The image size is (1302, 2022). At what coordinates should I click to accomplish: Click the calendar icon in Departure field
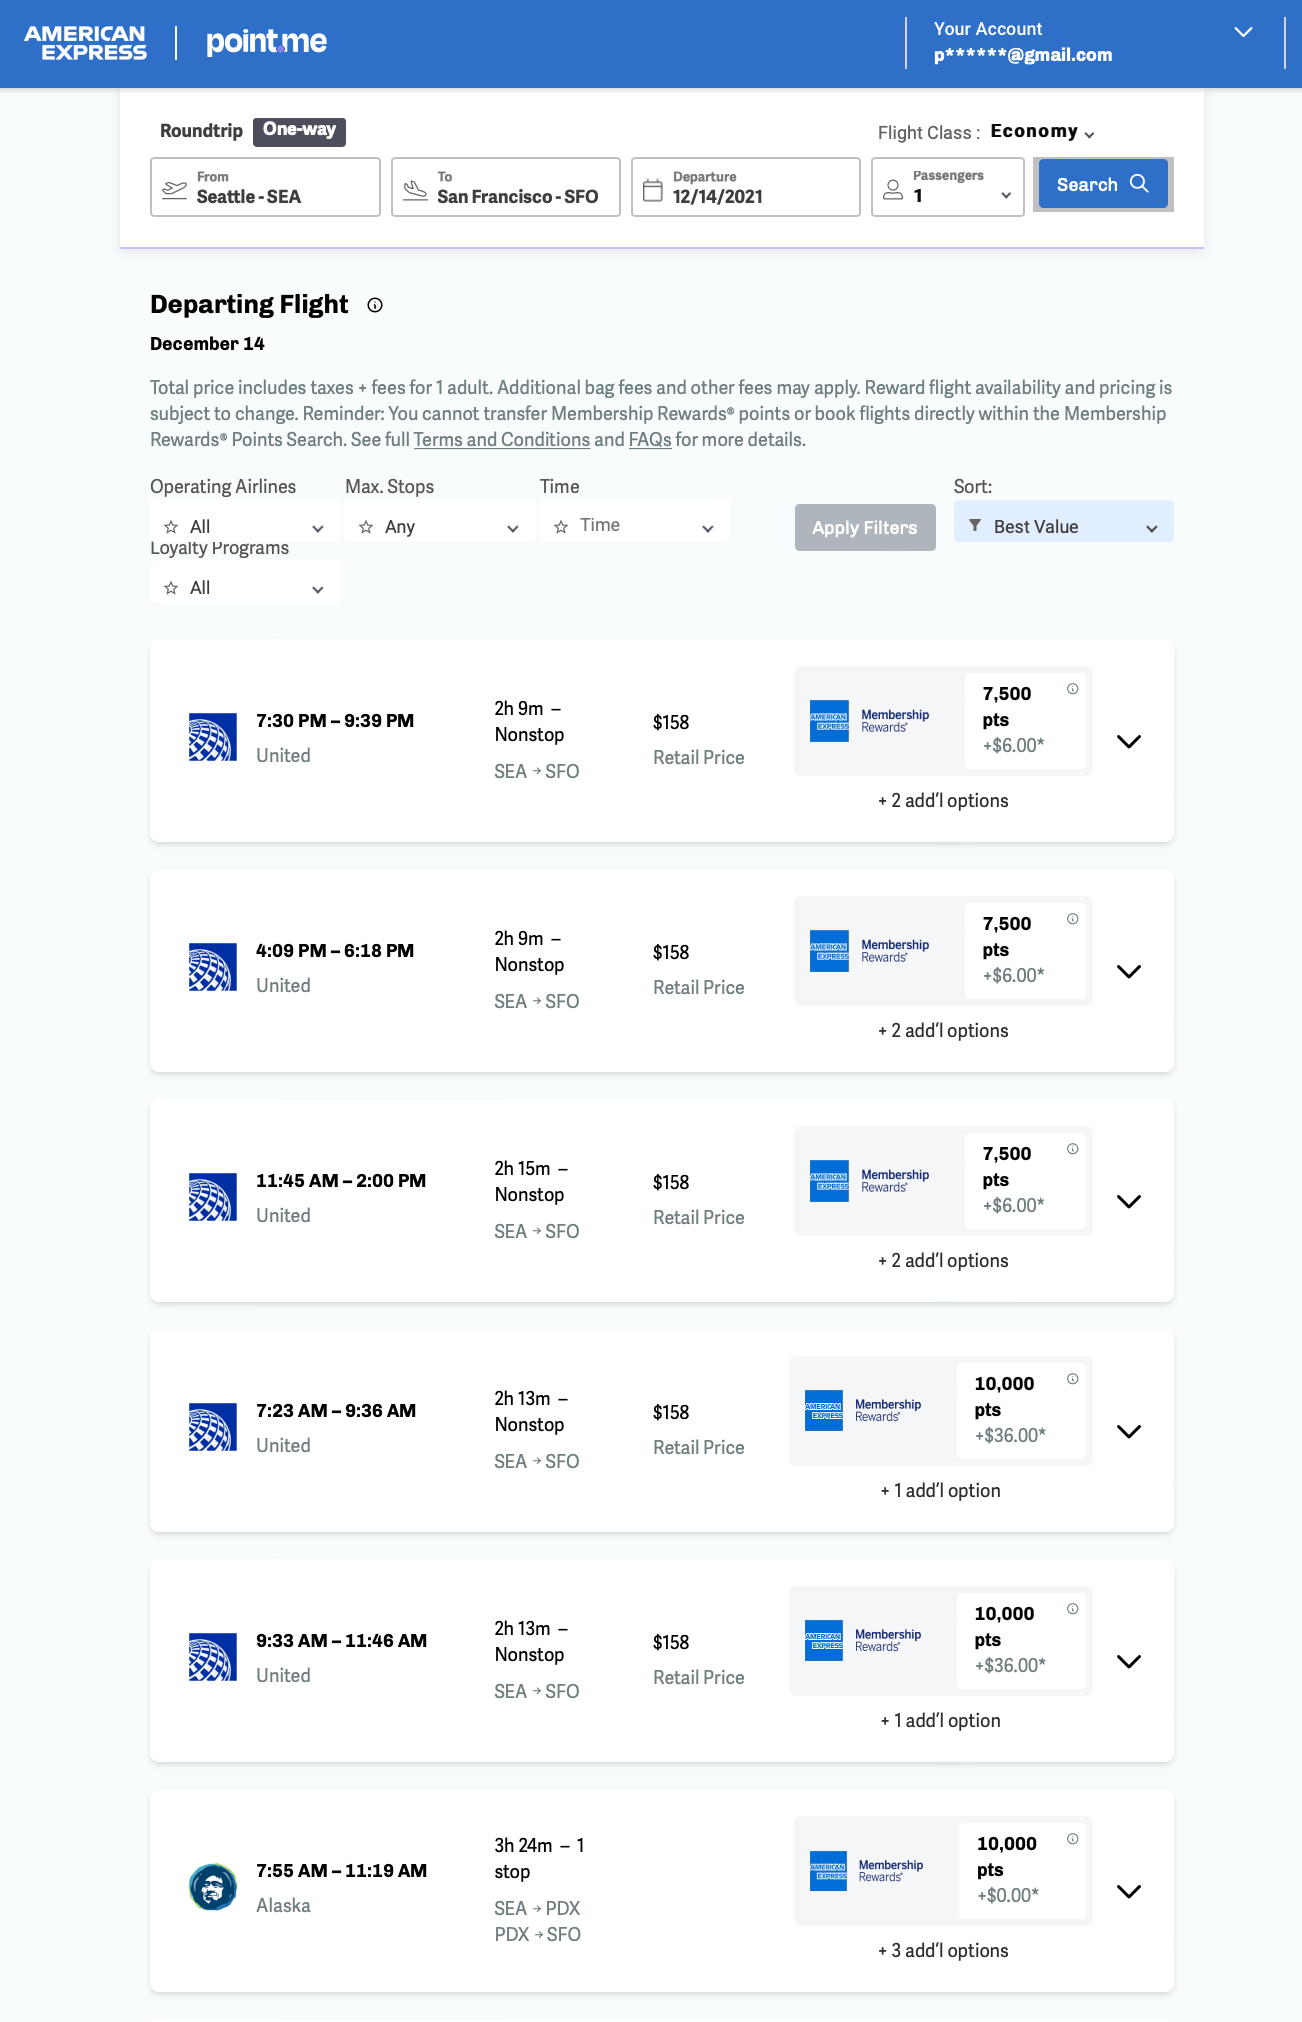[653, 190]
